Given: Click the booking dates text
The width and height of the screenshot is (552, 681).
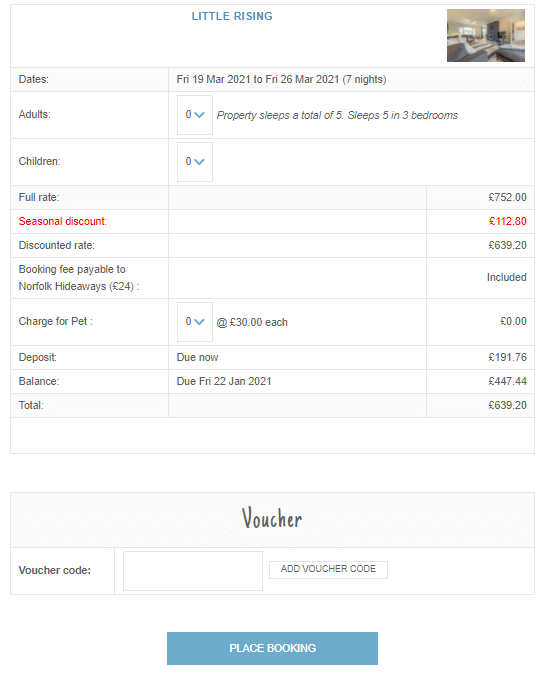Looking at the screenshot, I should [x=281, y=79].
